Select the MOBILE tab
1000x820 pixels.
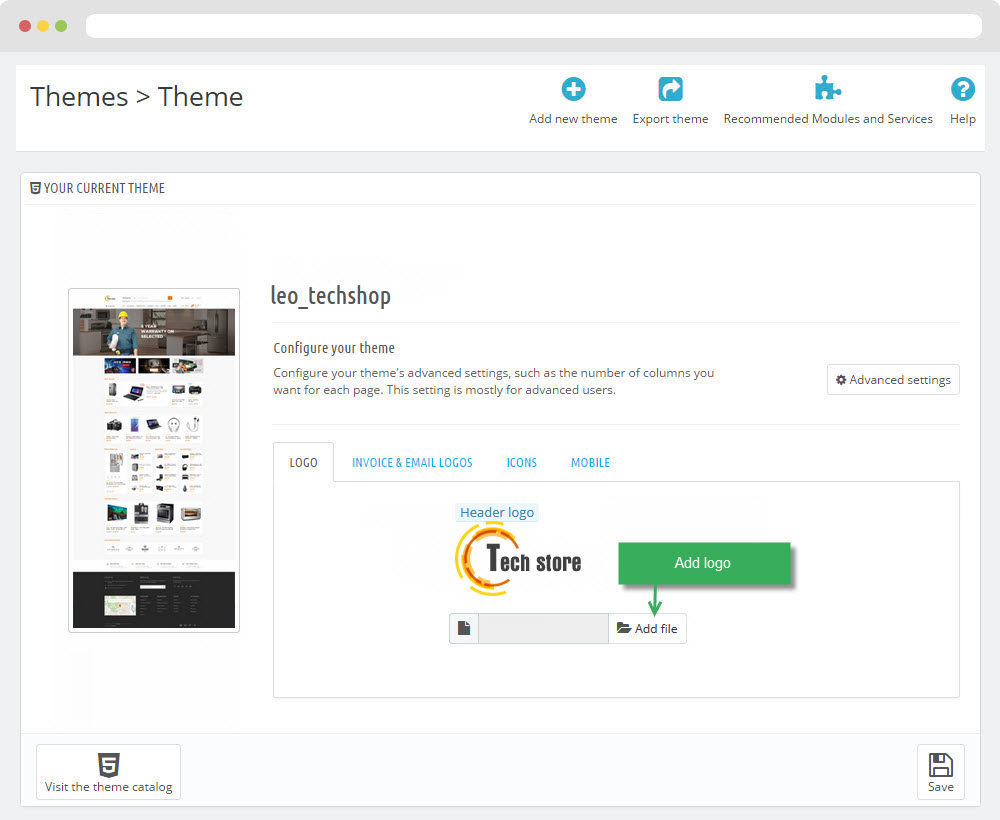(x=590, y=462)
